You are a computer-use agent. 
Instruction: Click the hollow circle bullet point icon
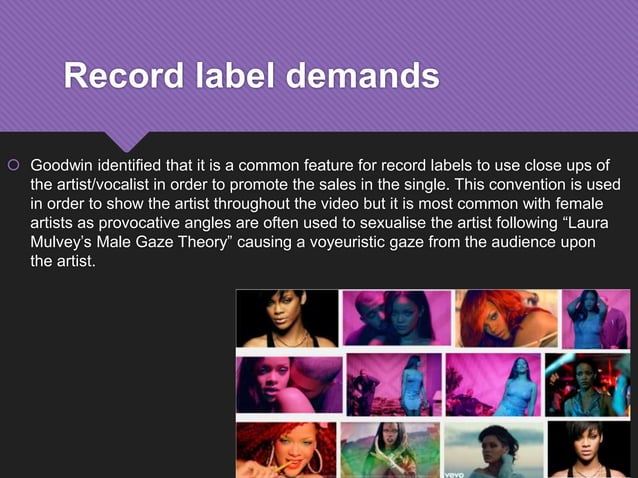tap(13, 165)
